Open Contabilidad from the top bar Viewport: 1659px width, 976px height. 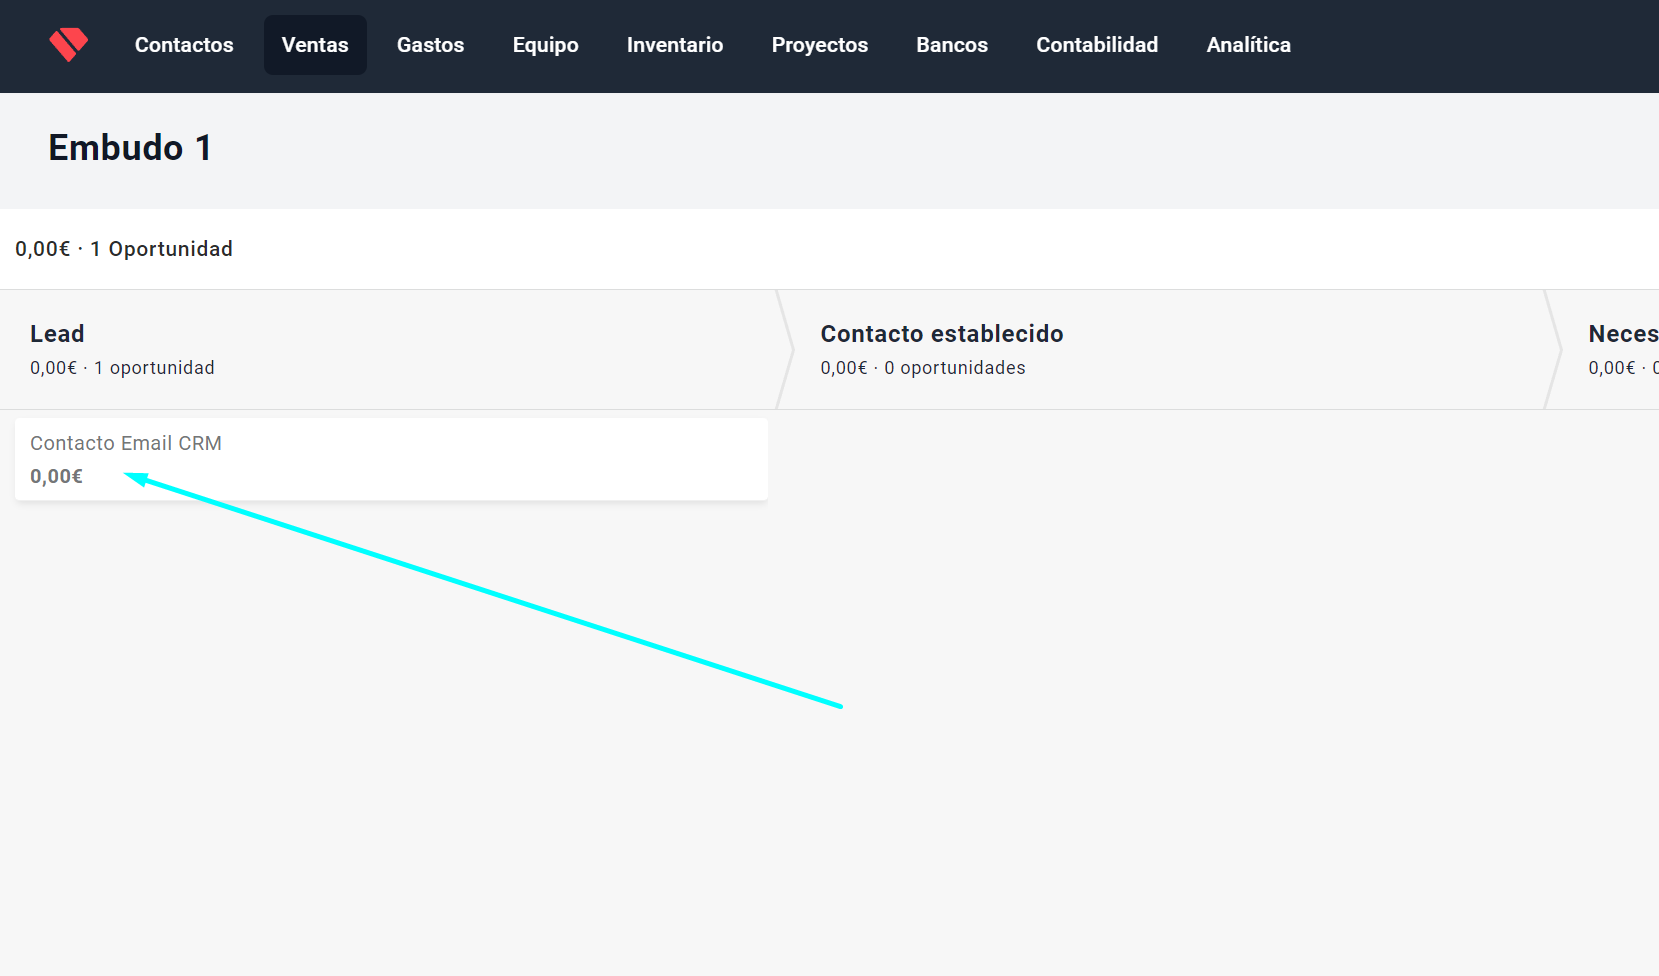pyautogui.click(x=1096, y=45)
